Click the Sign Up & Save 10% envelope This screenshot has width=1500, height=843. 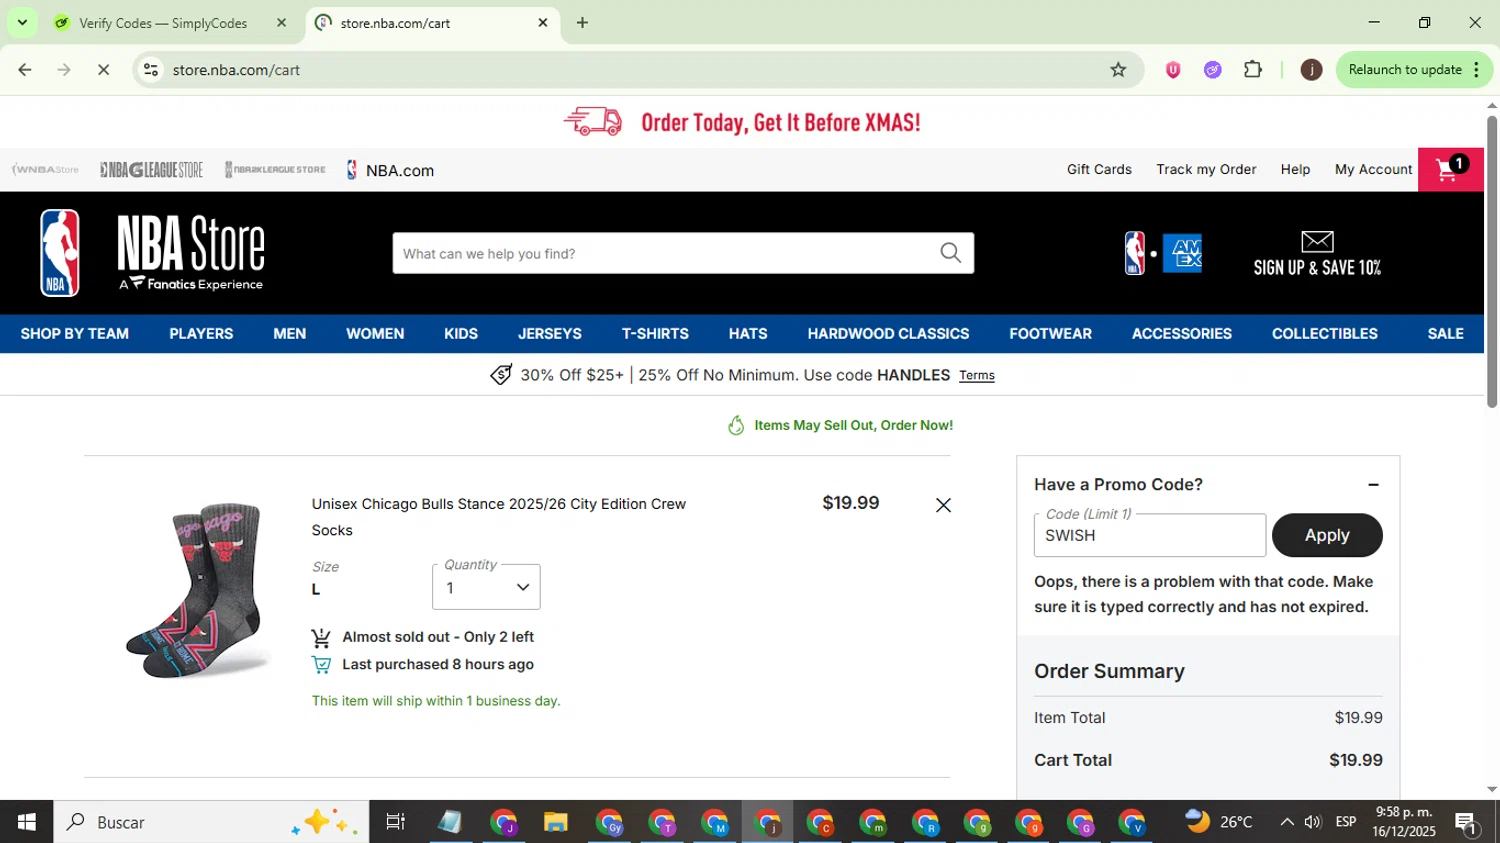click(x=1317, y=253)
